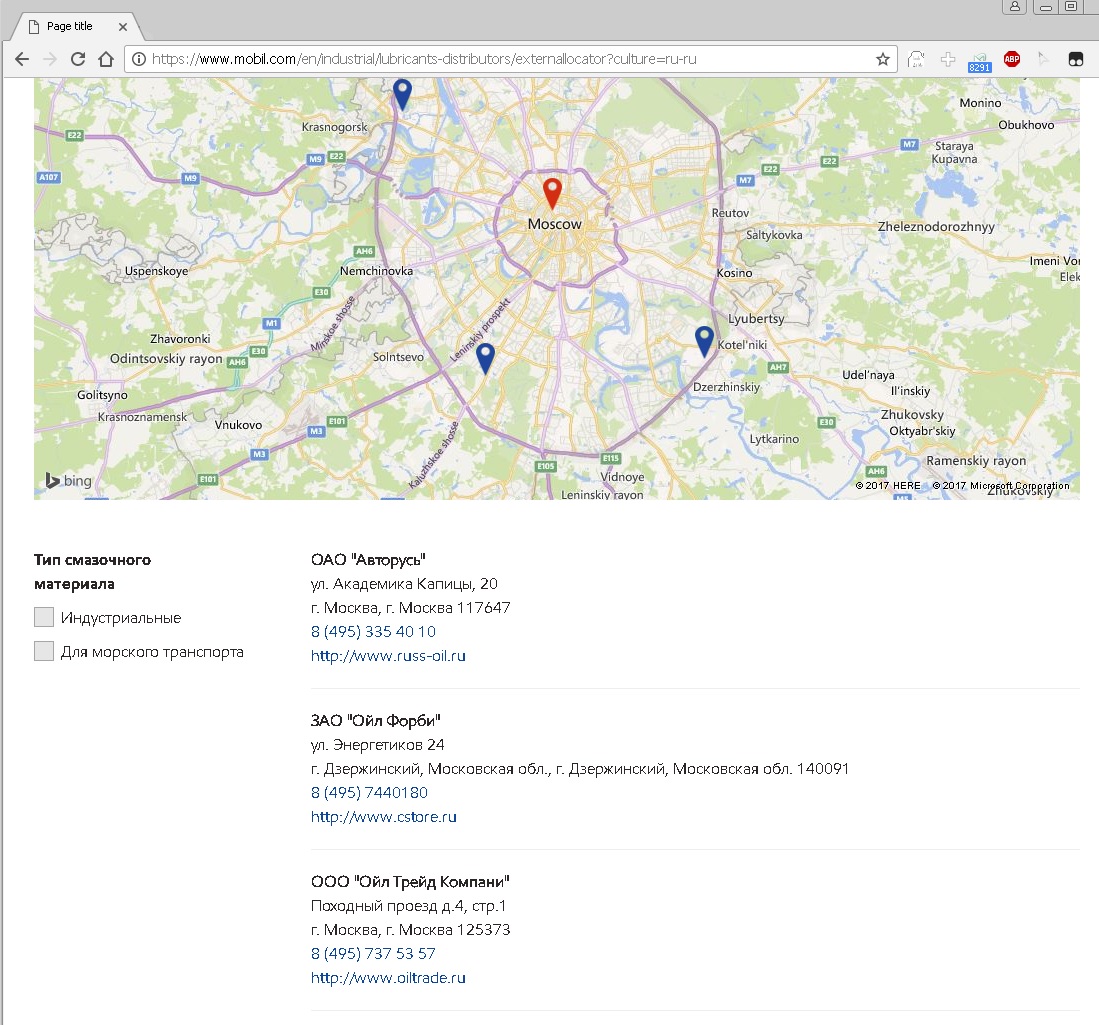This screenshot has width=1099, height=1025.
Task: Open the browser user profile button
Action: click(x=1014, y=7)
